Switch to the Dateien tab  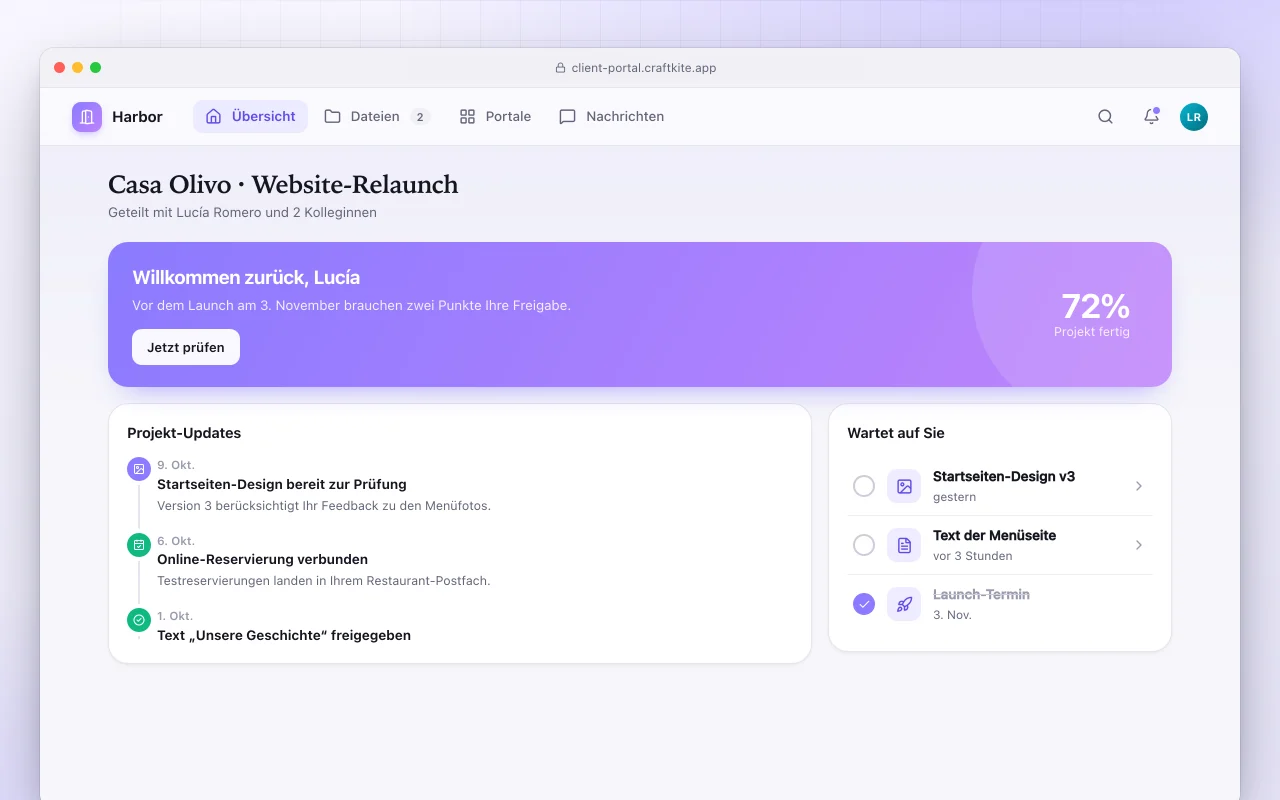pyautogui.click(x=376, y=117)
